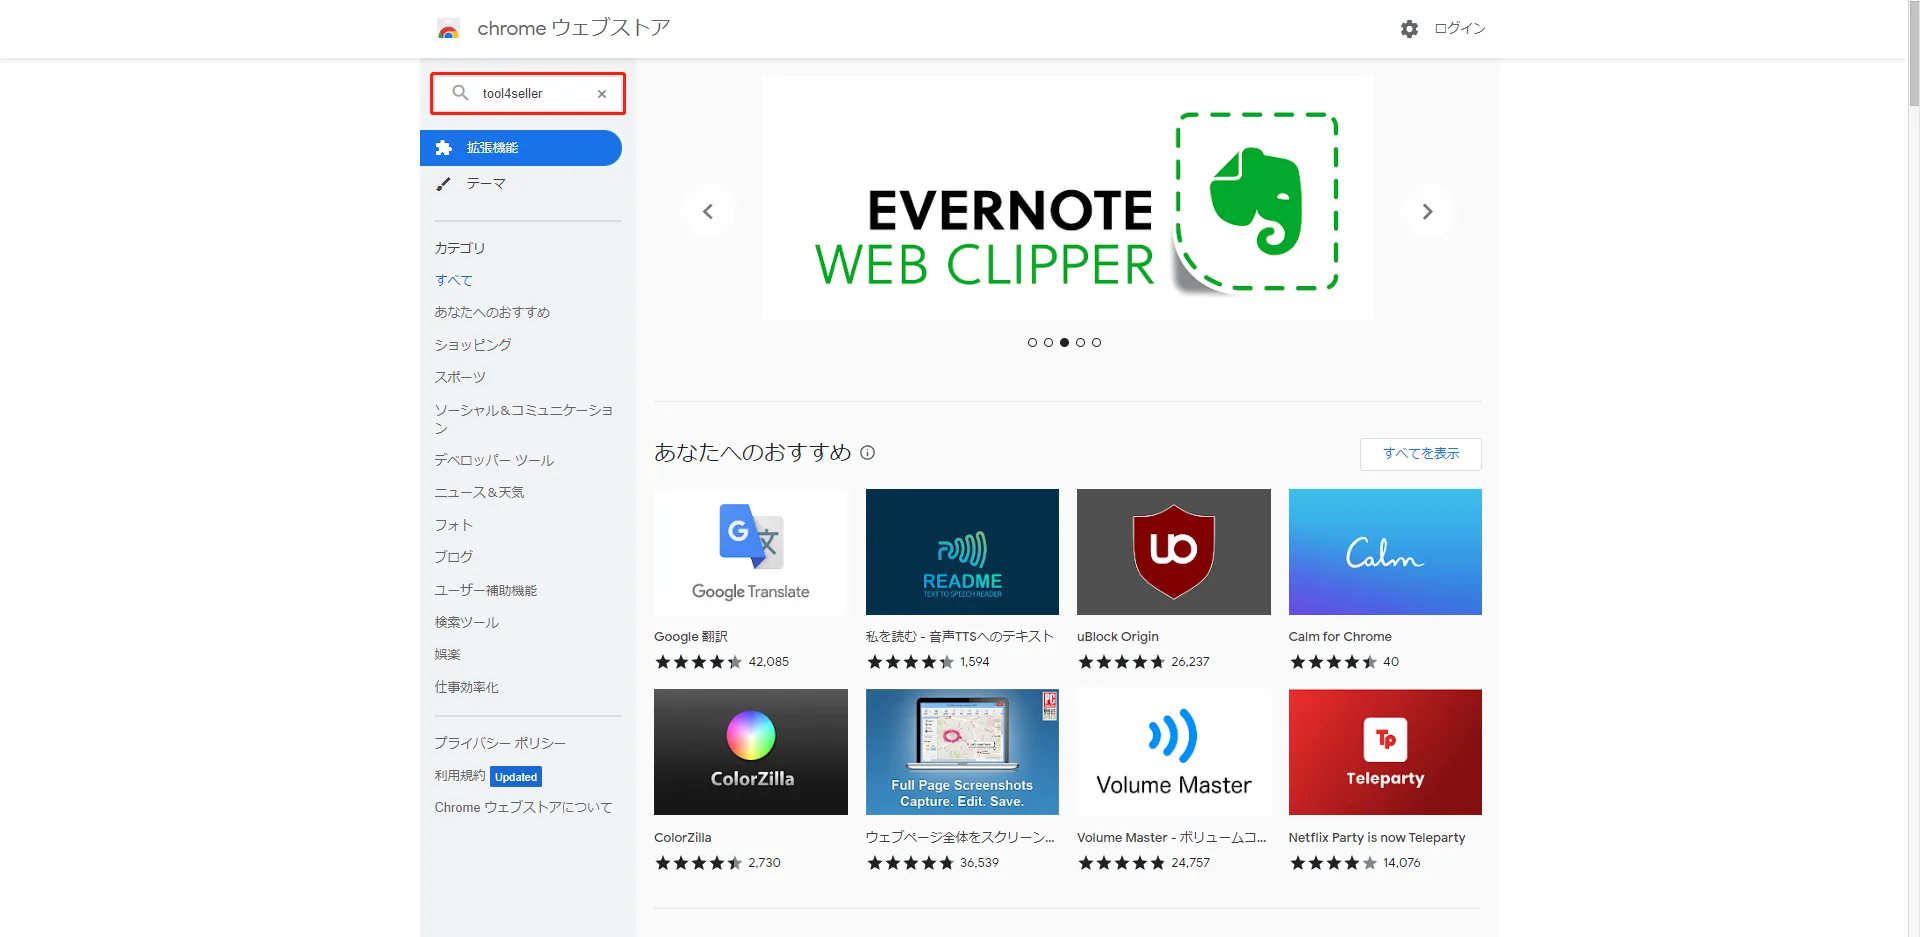Click star rating with 36,539 reviews
Screen dimensions: 1920x937
[x=910, y=863]
